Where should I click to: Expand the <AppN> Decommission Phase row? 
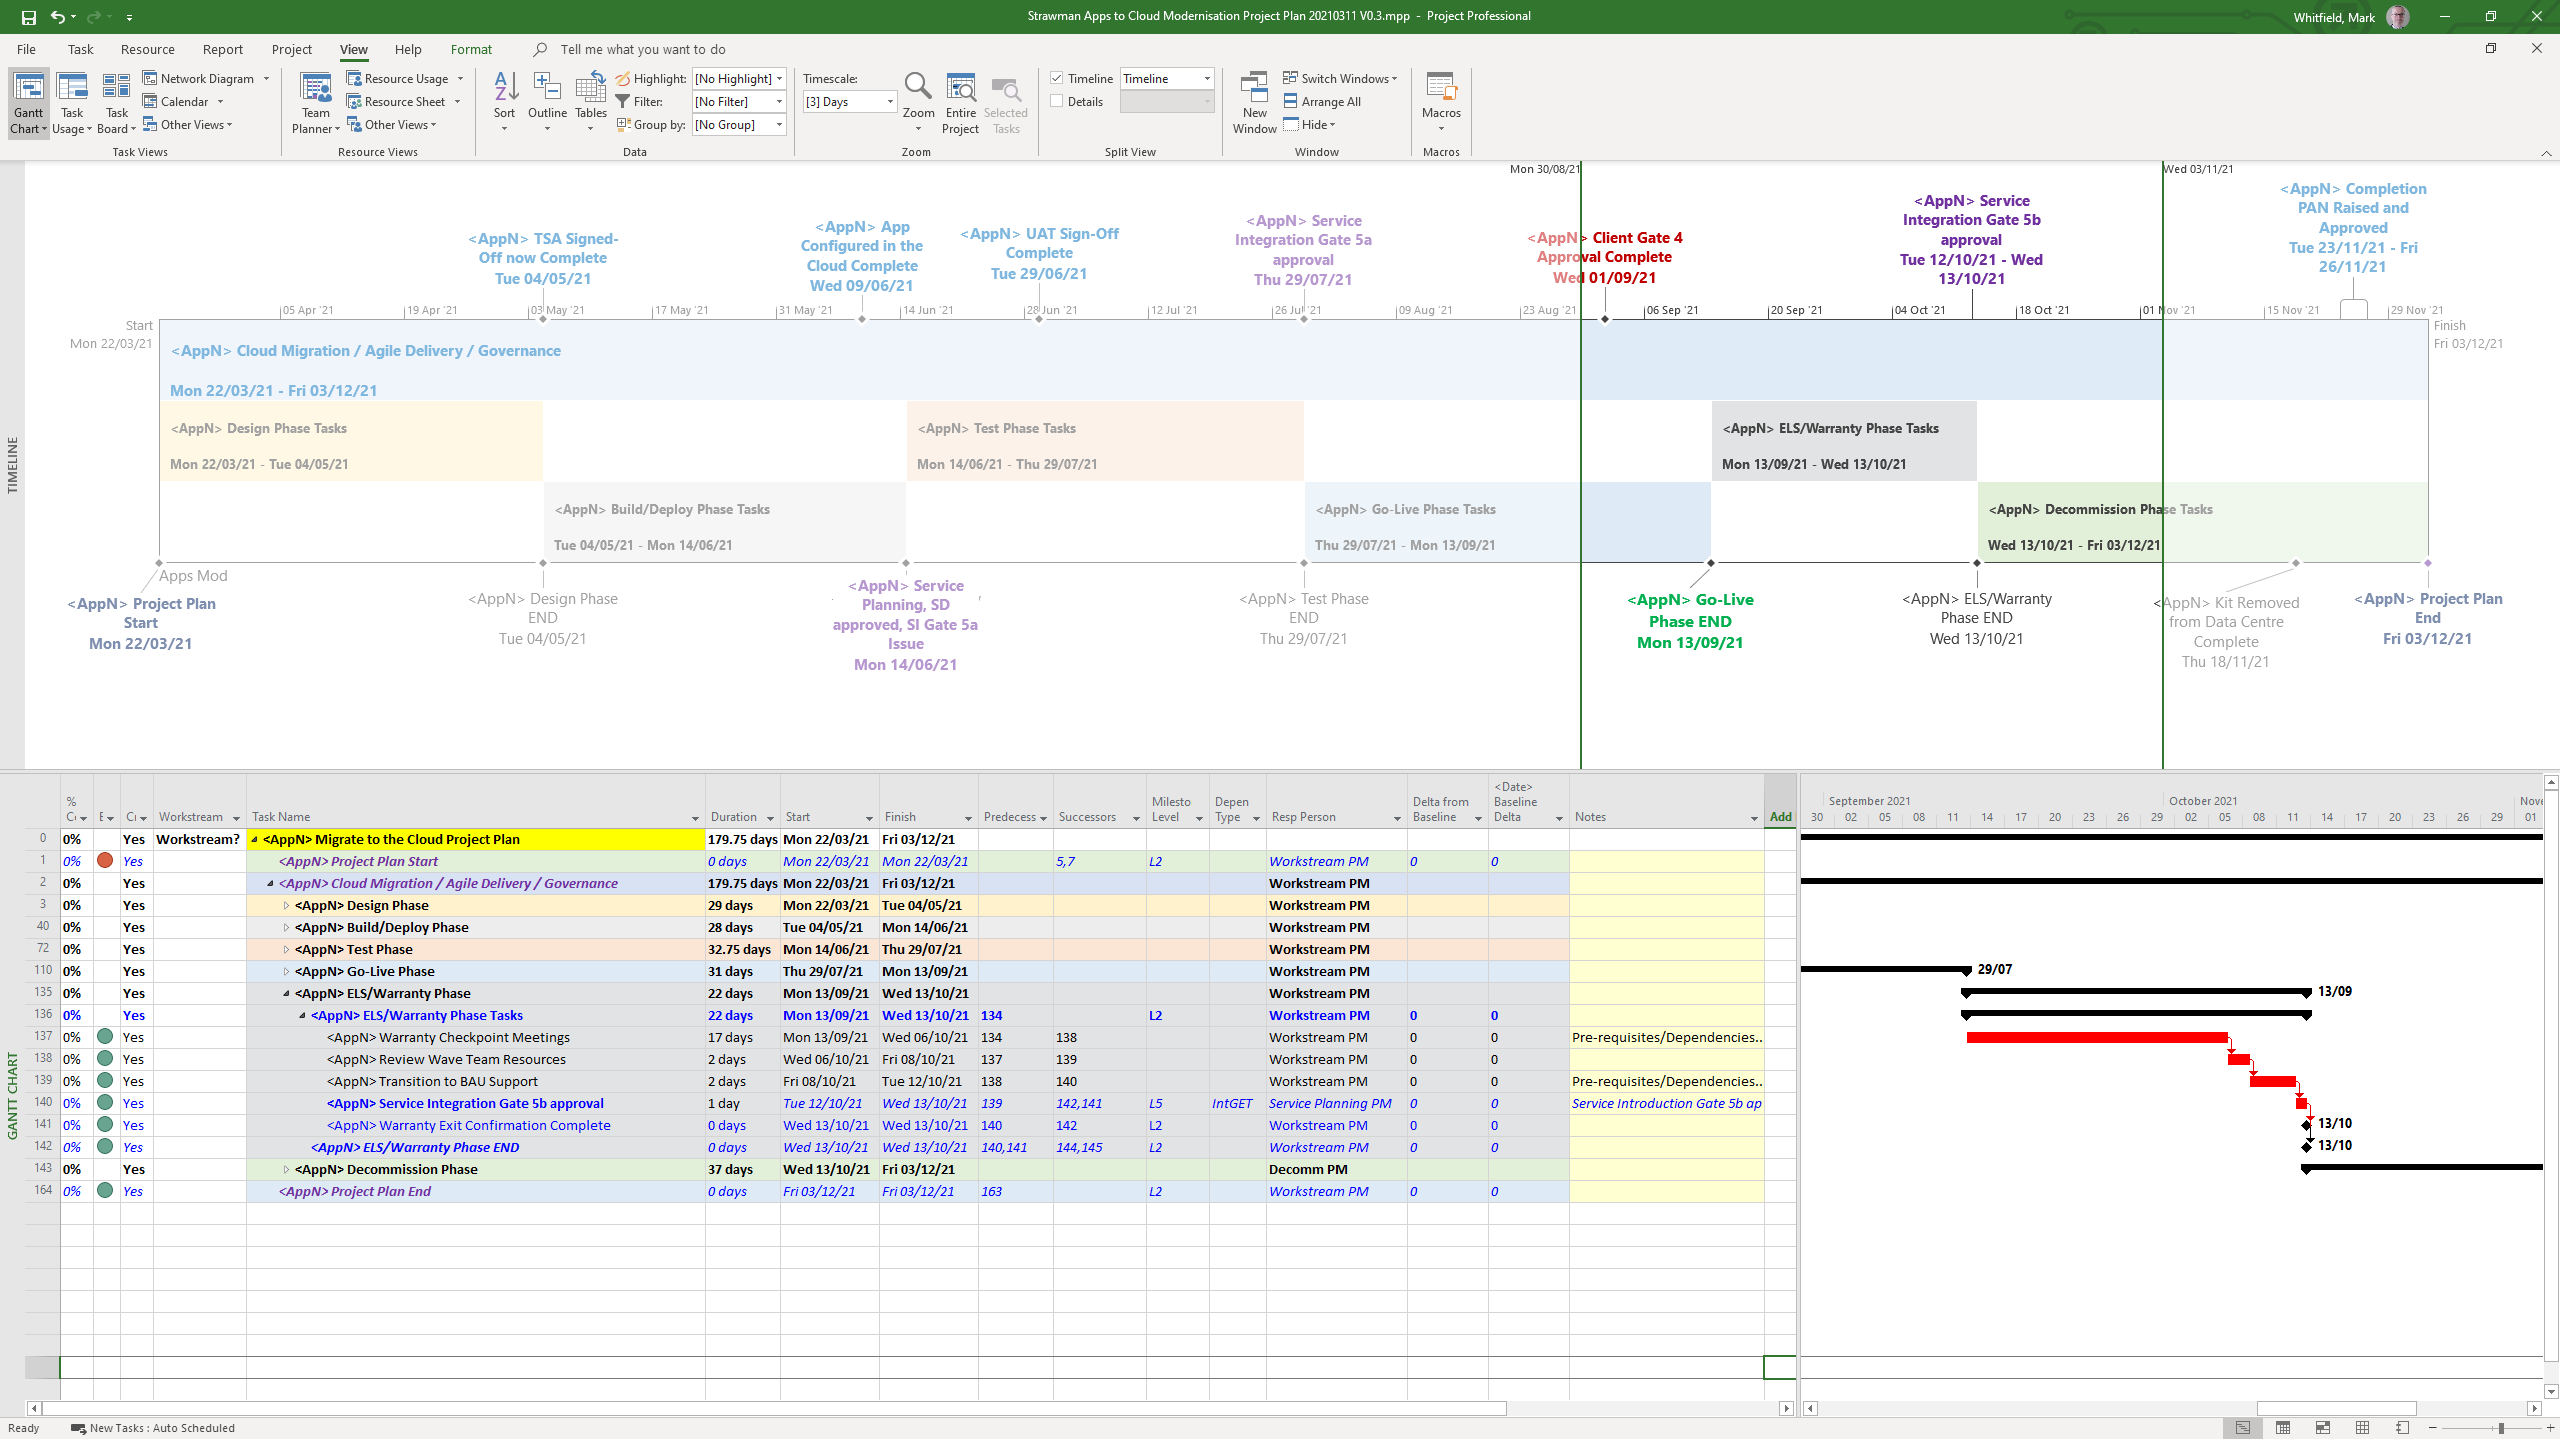pyautogui.click(x=286, y=1169)
